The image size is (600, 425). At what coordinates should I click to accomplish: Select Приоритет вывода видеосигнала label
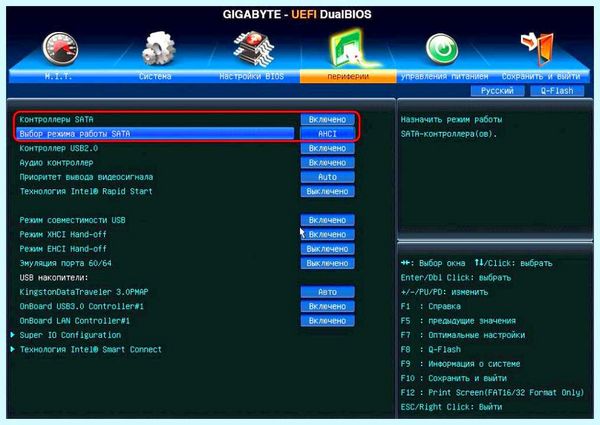[86, 177]
